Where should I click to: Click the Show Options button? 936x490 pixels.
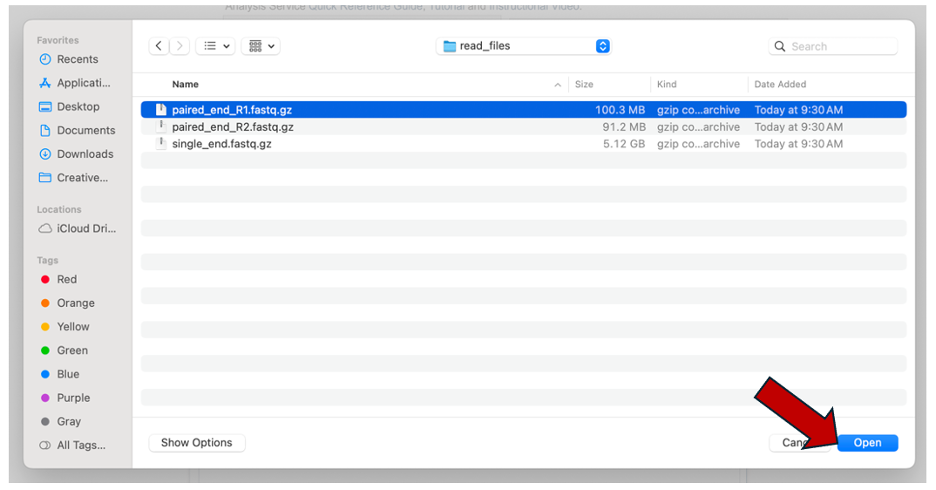click(x=196, y=443)
